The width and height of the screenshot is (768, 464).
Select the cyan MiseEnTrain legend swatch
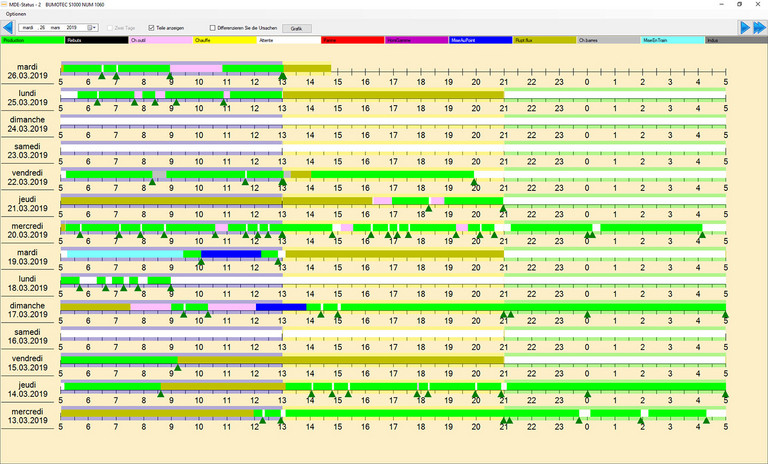(672, 40)
